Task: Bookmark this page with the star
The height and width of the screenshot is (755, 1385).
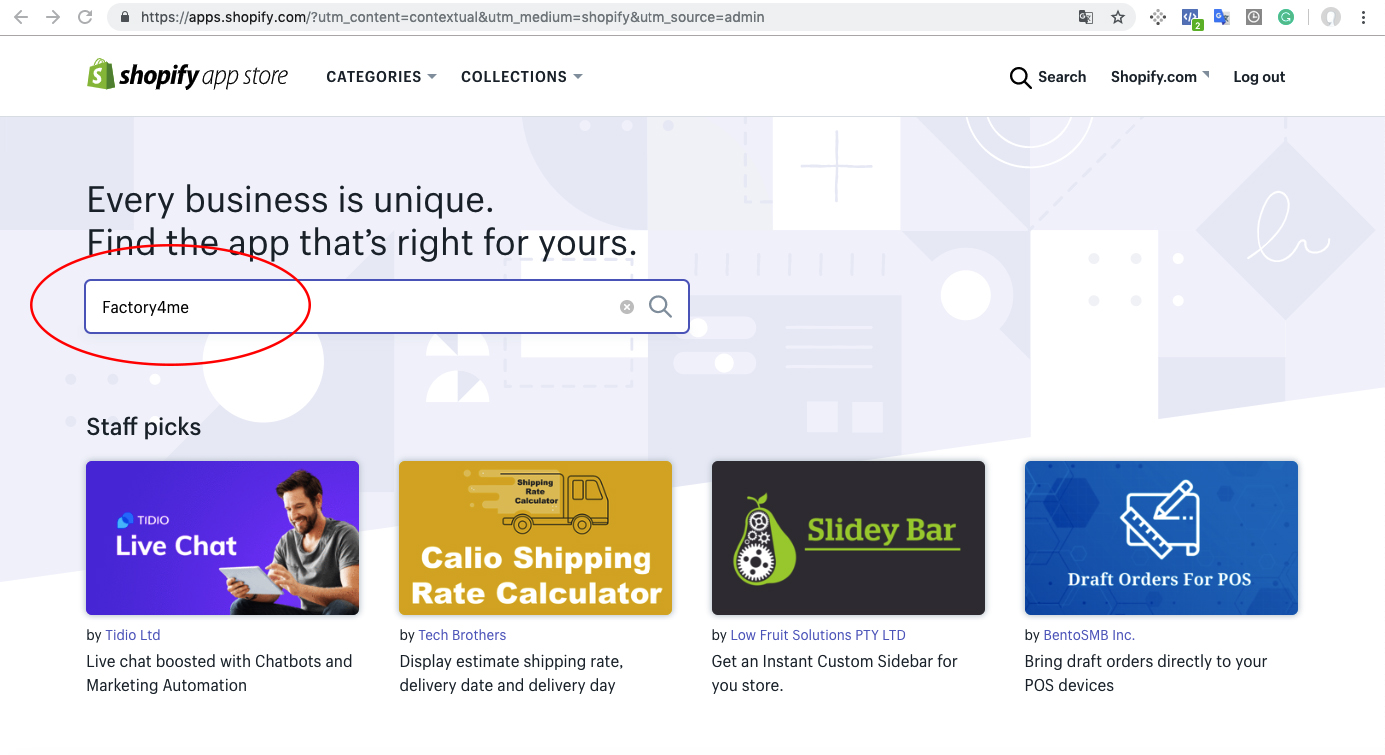Action: tap(1118, 17)
